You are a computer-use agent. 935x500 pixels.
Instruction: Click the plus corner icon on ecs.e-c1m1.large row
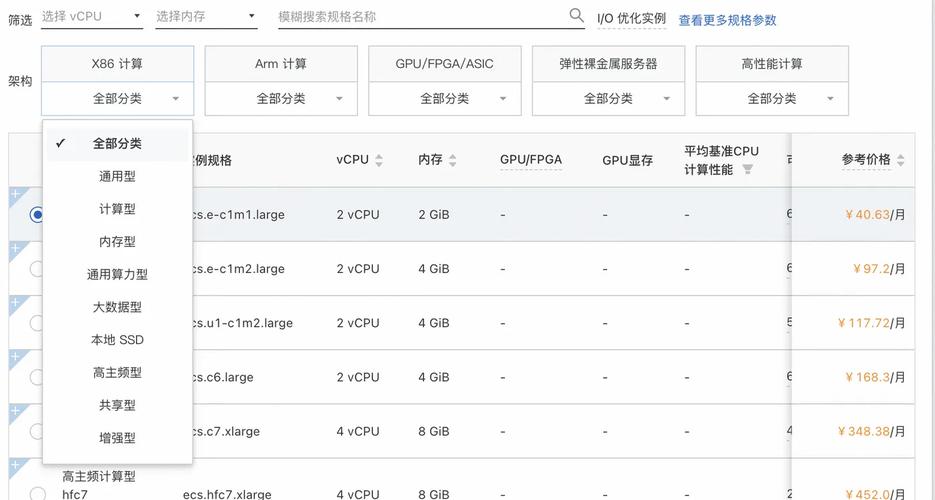click(15, 194)
